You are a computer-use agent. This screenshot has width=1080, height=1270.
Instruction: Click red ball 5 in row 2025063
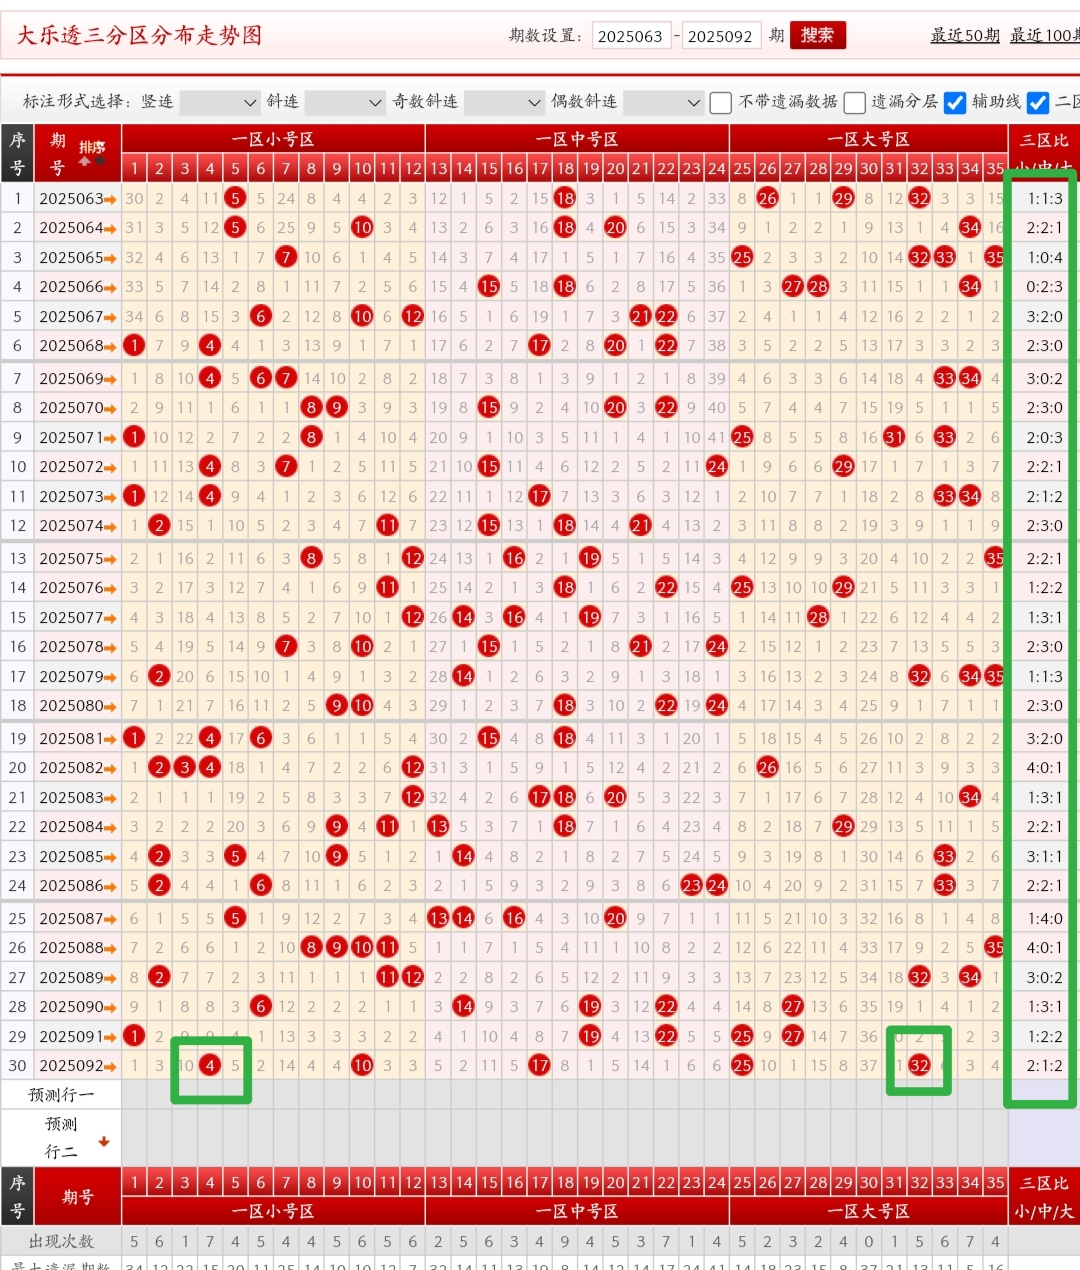pyautogui.click(x=235, y=198)
